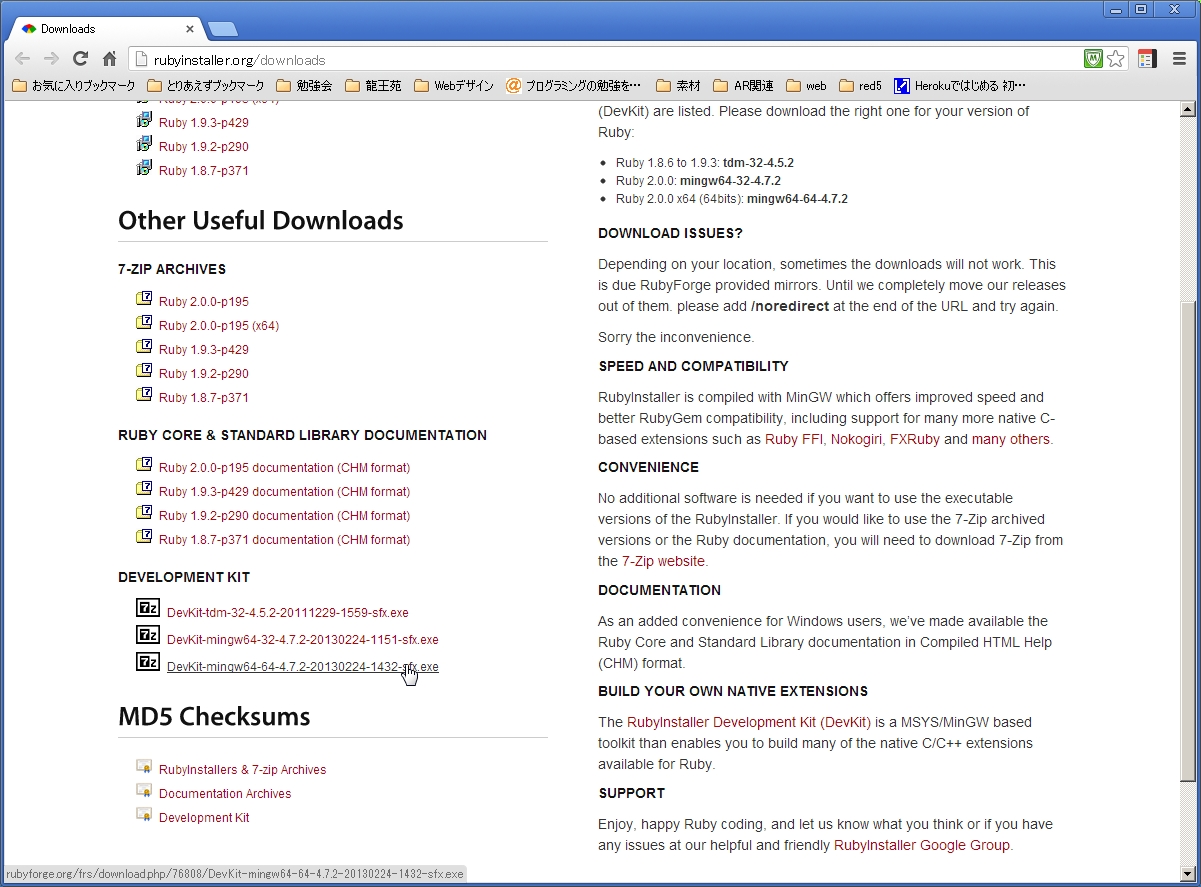Open the プログラミングの勉強を bookmark

point(574,86)
